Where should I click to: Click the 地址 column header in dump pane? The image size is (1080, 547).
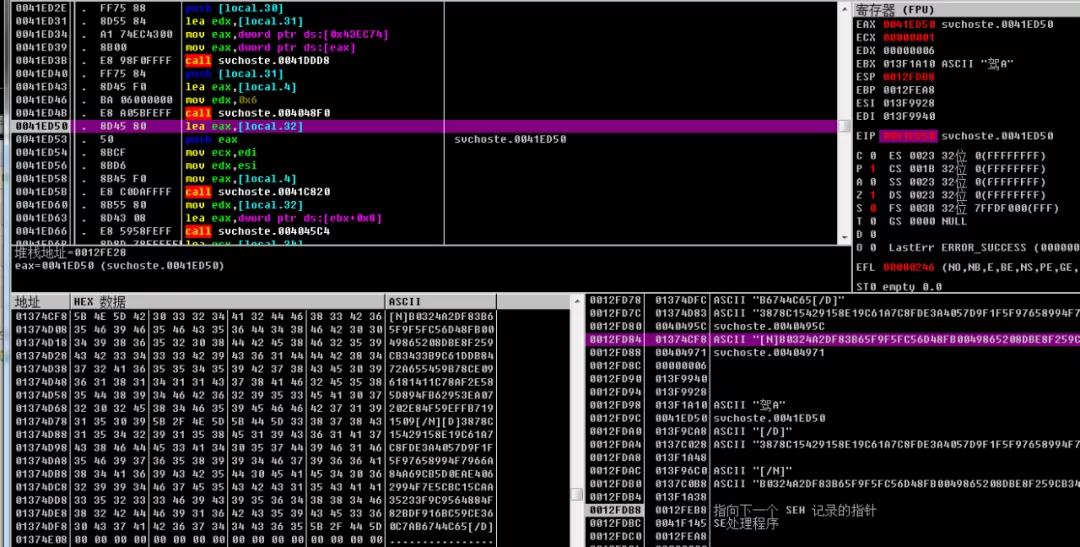point(28,301)
